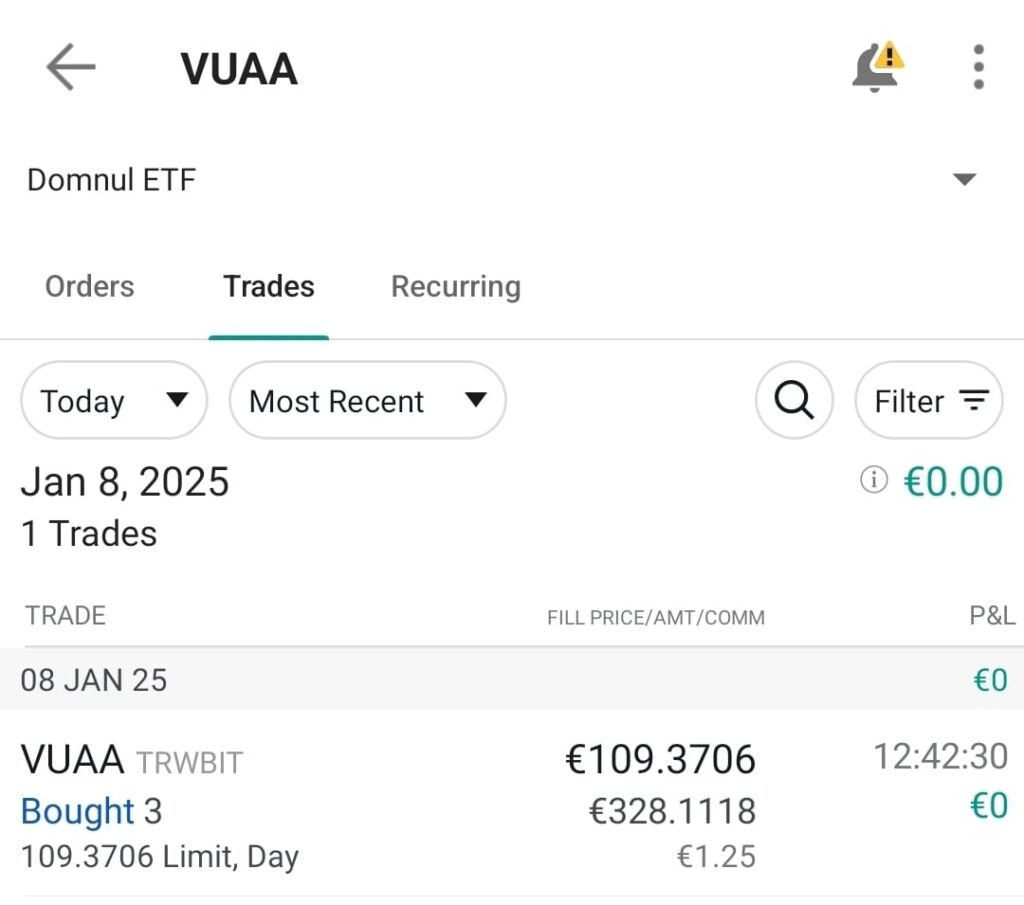Image resolution: width=1024 pixels, height=905 pixels.
Task: Switch to the Recurring tab
Action: pos(455,287)
